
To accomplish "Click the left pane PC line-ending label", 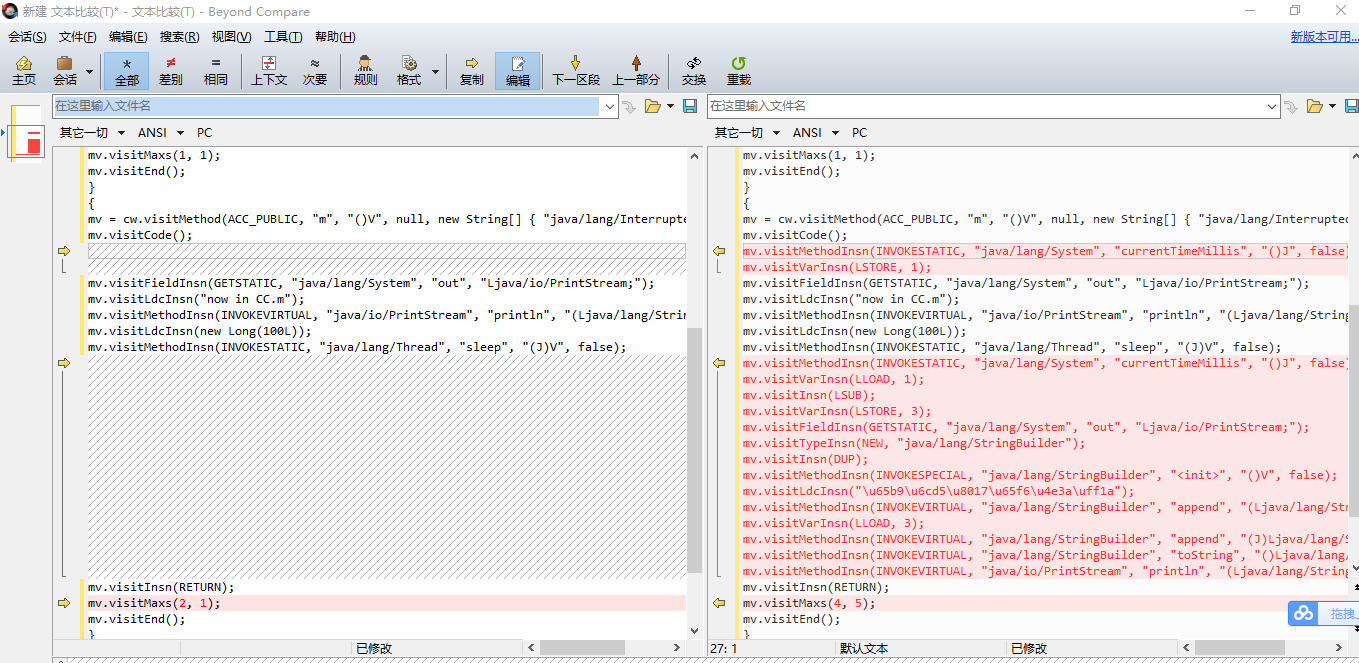I will (204, 133).
